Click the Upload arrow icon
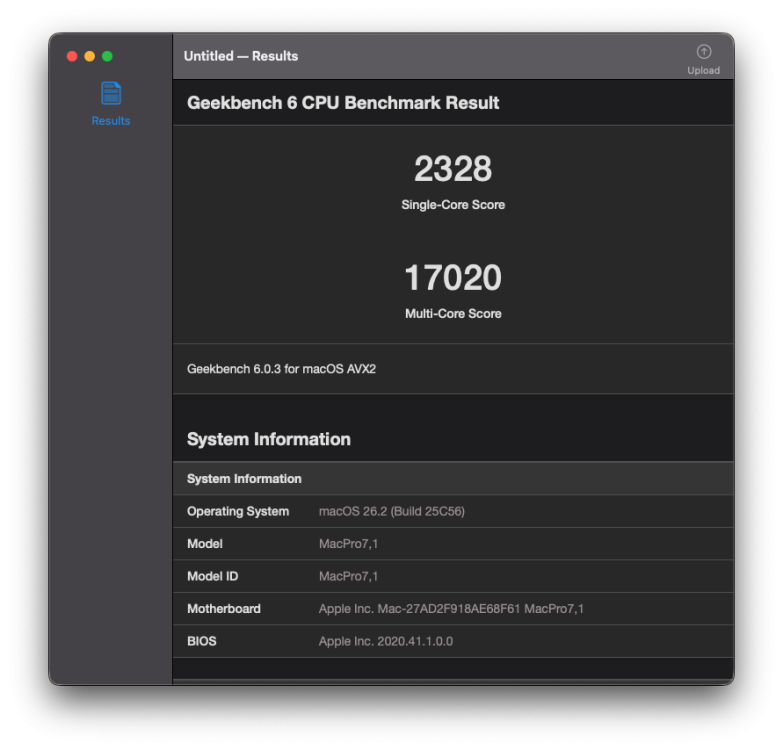783x750 pixels. coord(704,52)
